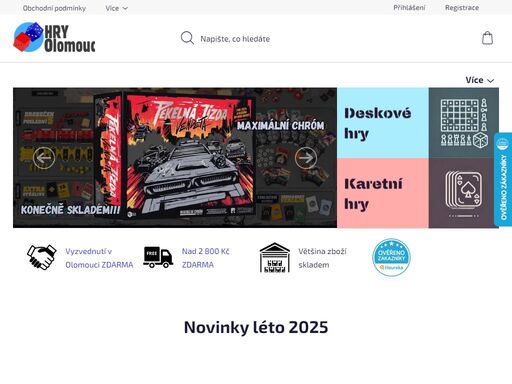The image size is (512, 384).
Task: Open Nad 2 800 Kč ZDARMA link
Action: 206,258
